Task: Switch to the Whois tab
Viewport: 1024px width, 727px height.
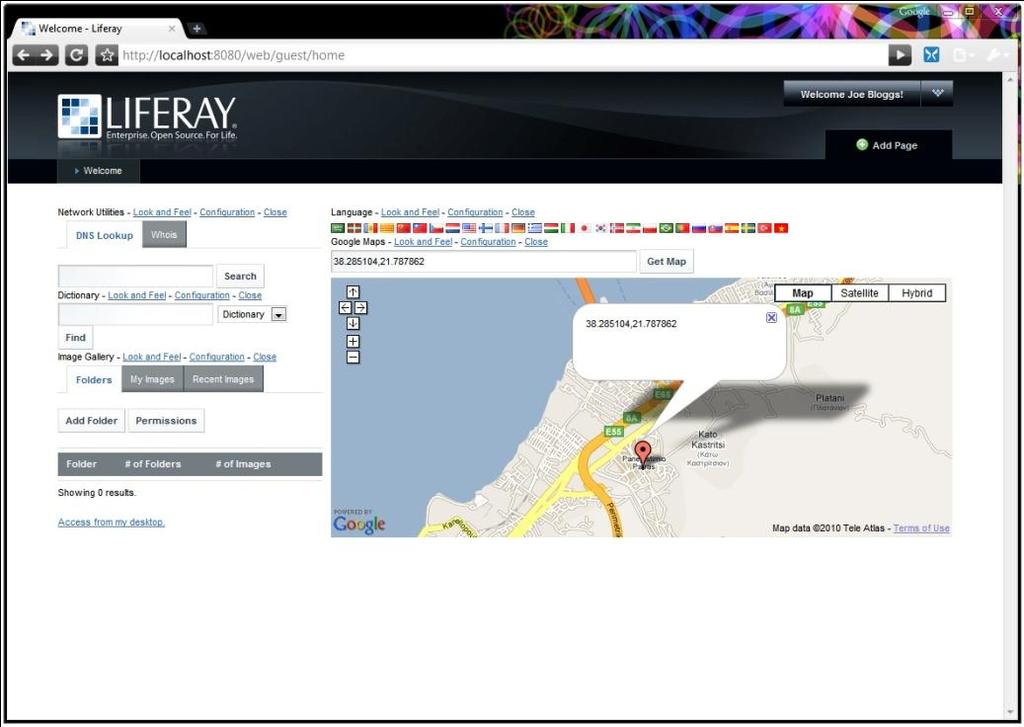Action: (x=164, y=234)
